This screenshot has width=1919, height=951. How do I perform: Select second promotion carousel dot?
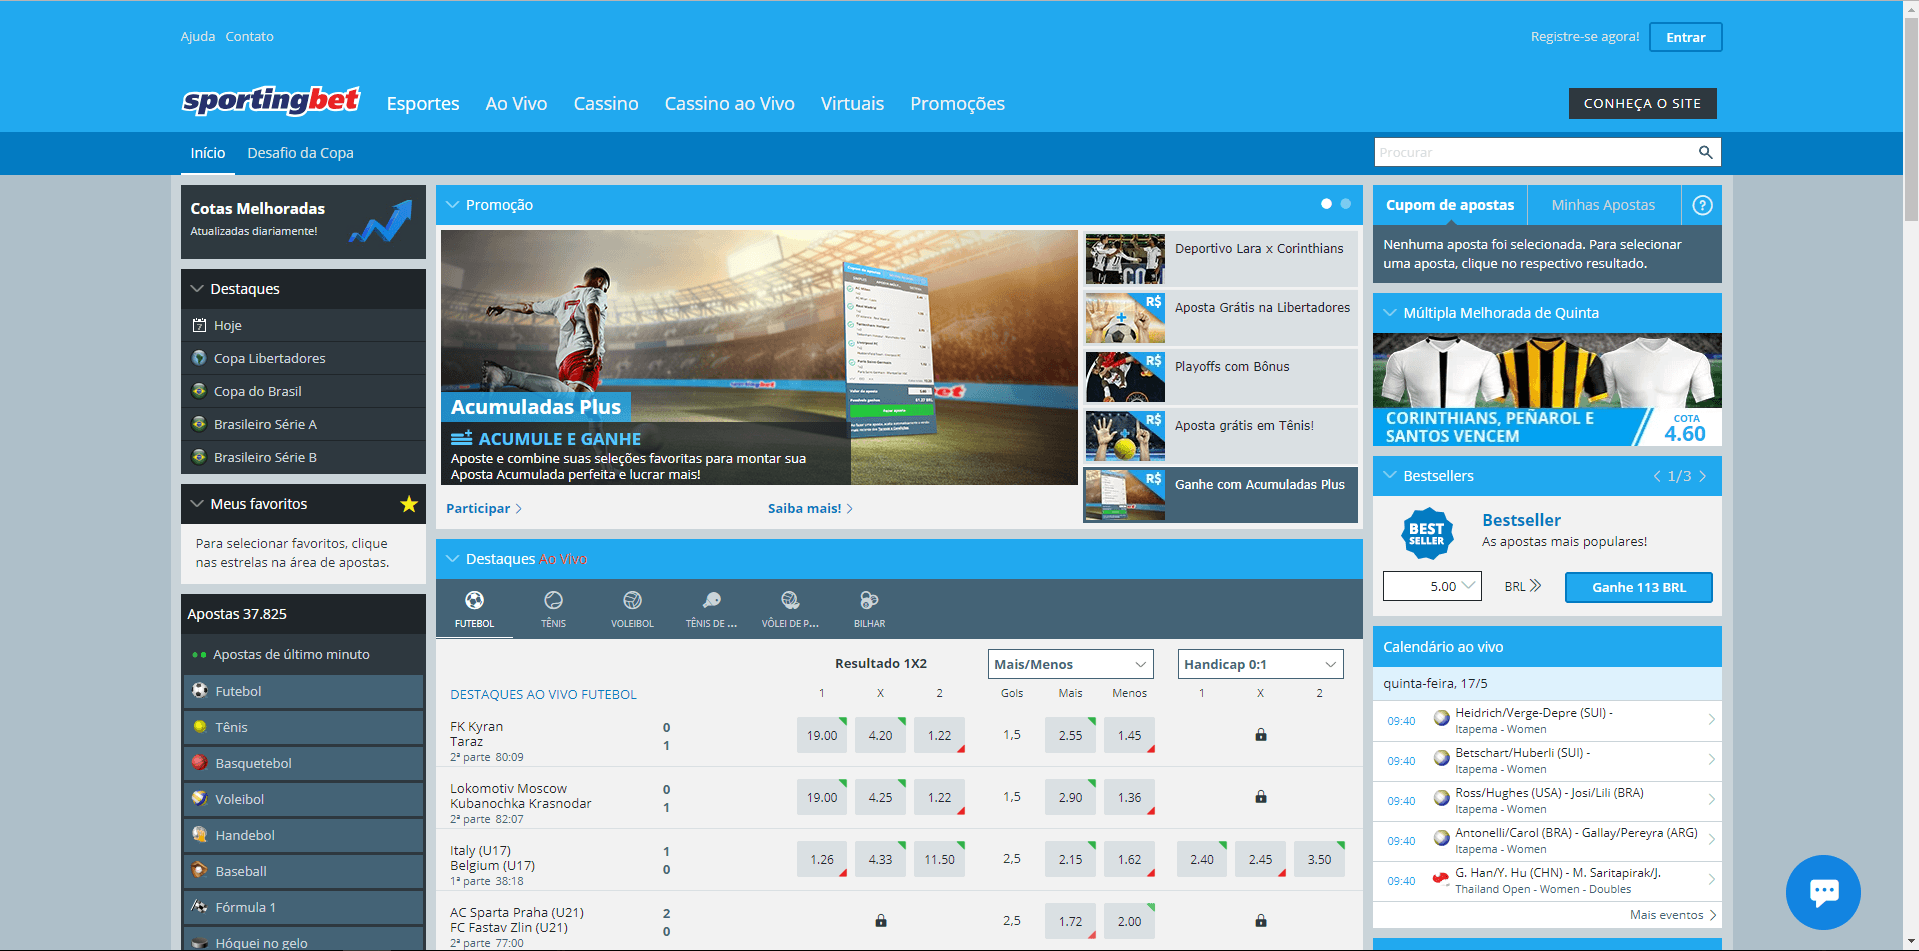coord(1346,204)
